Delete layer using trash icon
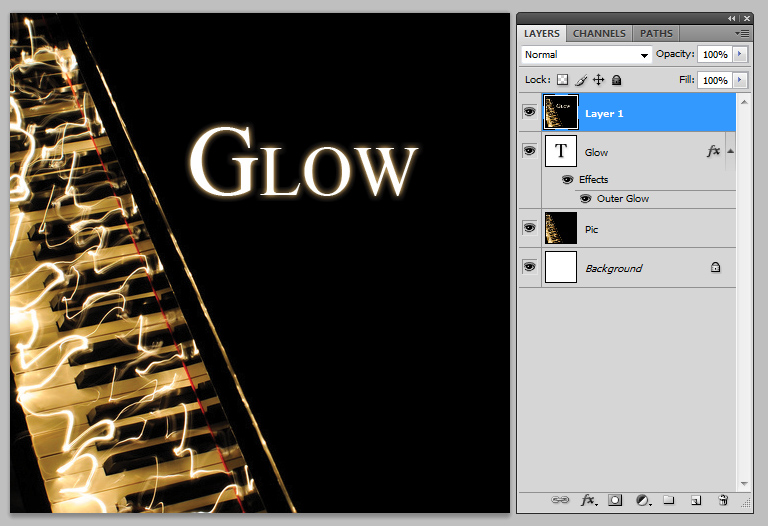 pos(723,500)
